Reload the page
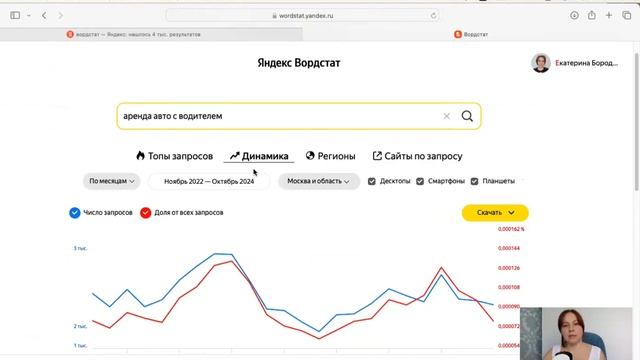The height and width of the screenshot is (360, 640). click(x=433, y=16)
